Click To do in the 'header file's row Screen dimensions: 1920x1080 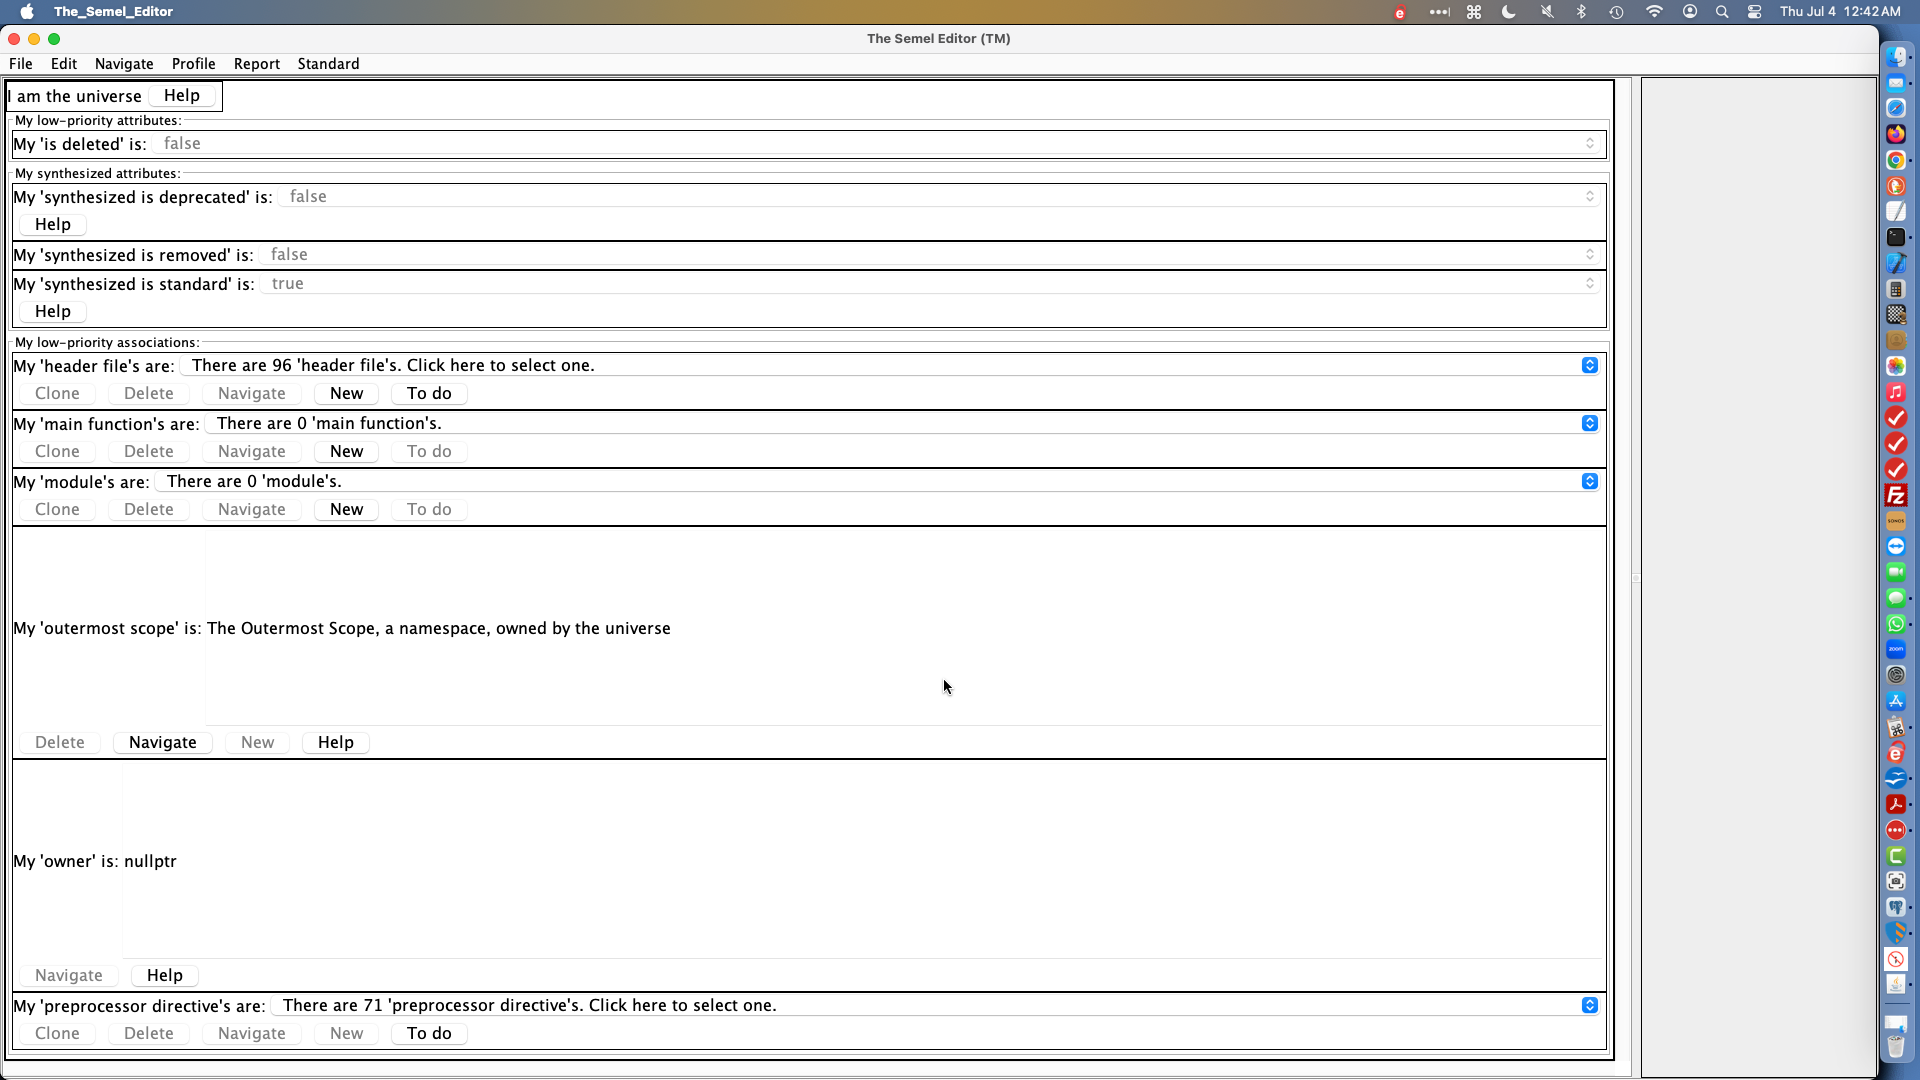point(429,394)
